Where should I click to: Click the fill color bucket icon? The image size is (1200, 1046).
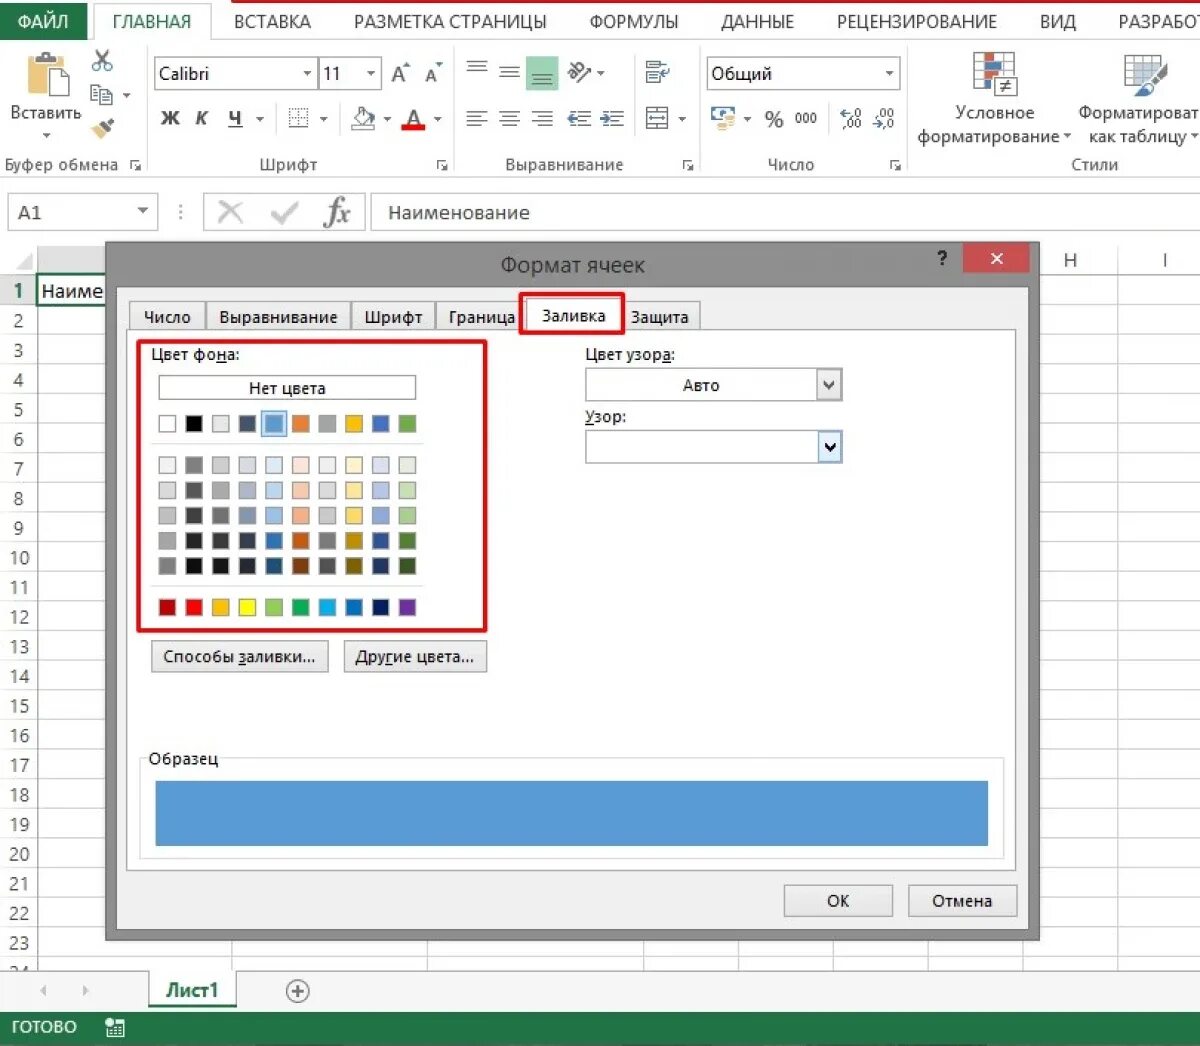pyautogui.click(x=364, y=118)
